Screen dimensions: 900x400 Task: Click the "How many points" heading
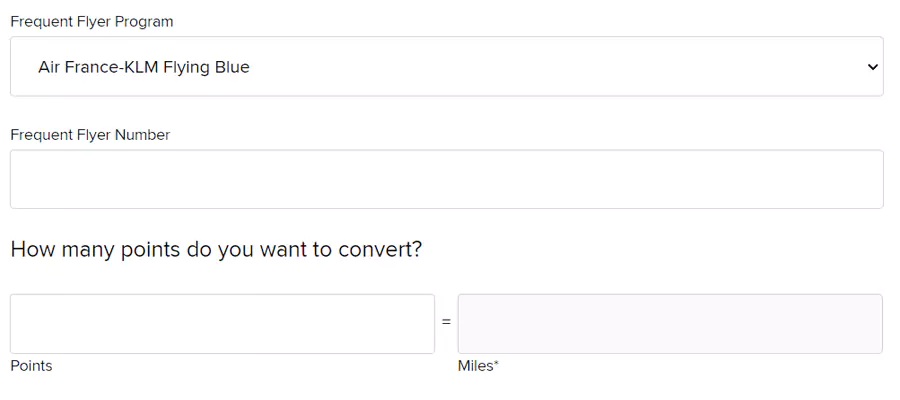(216, 249)
